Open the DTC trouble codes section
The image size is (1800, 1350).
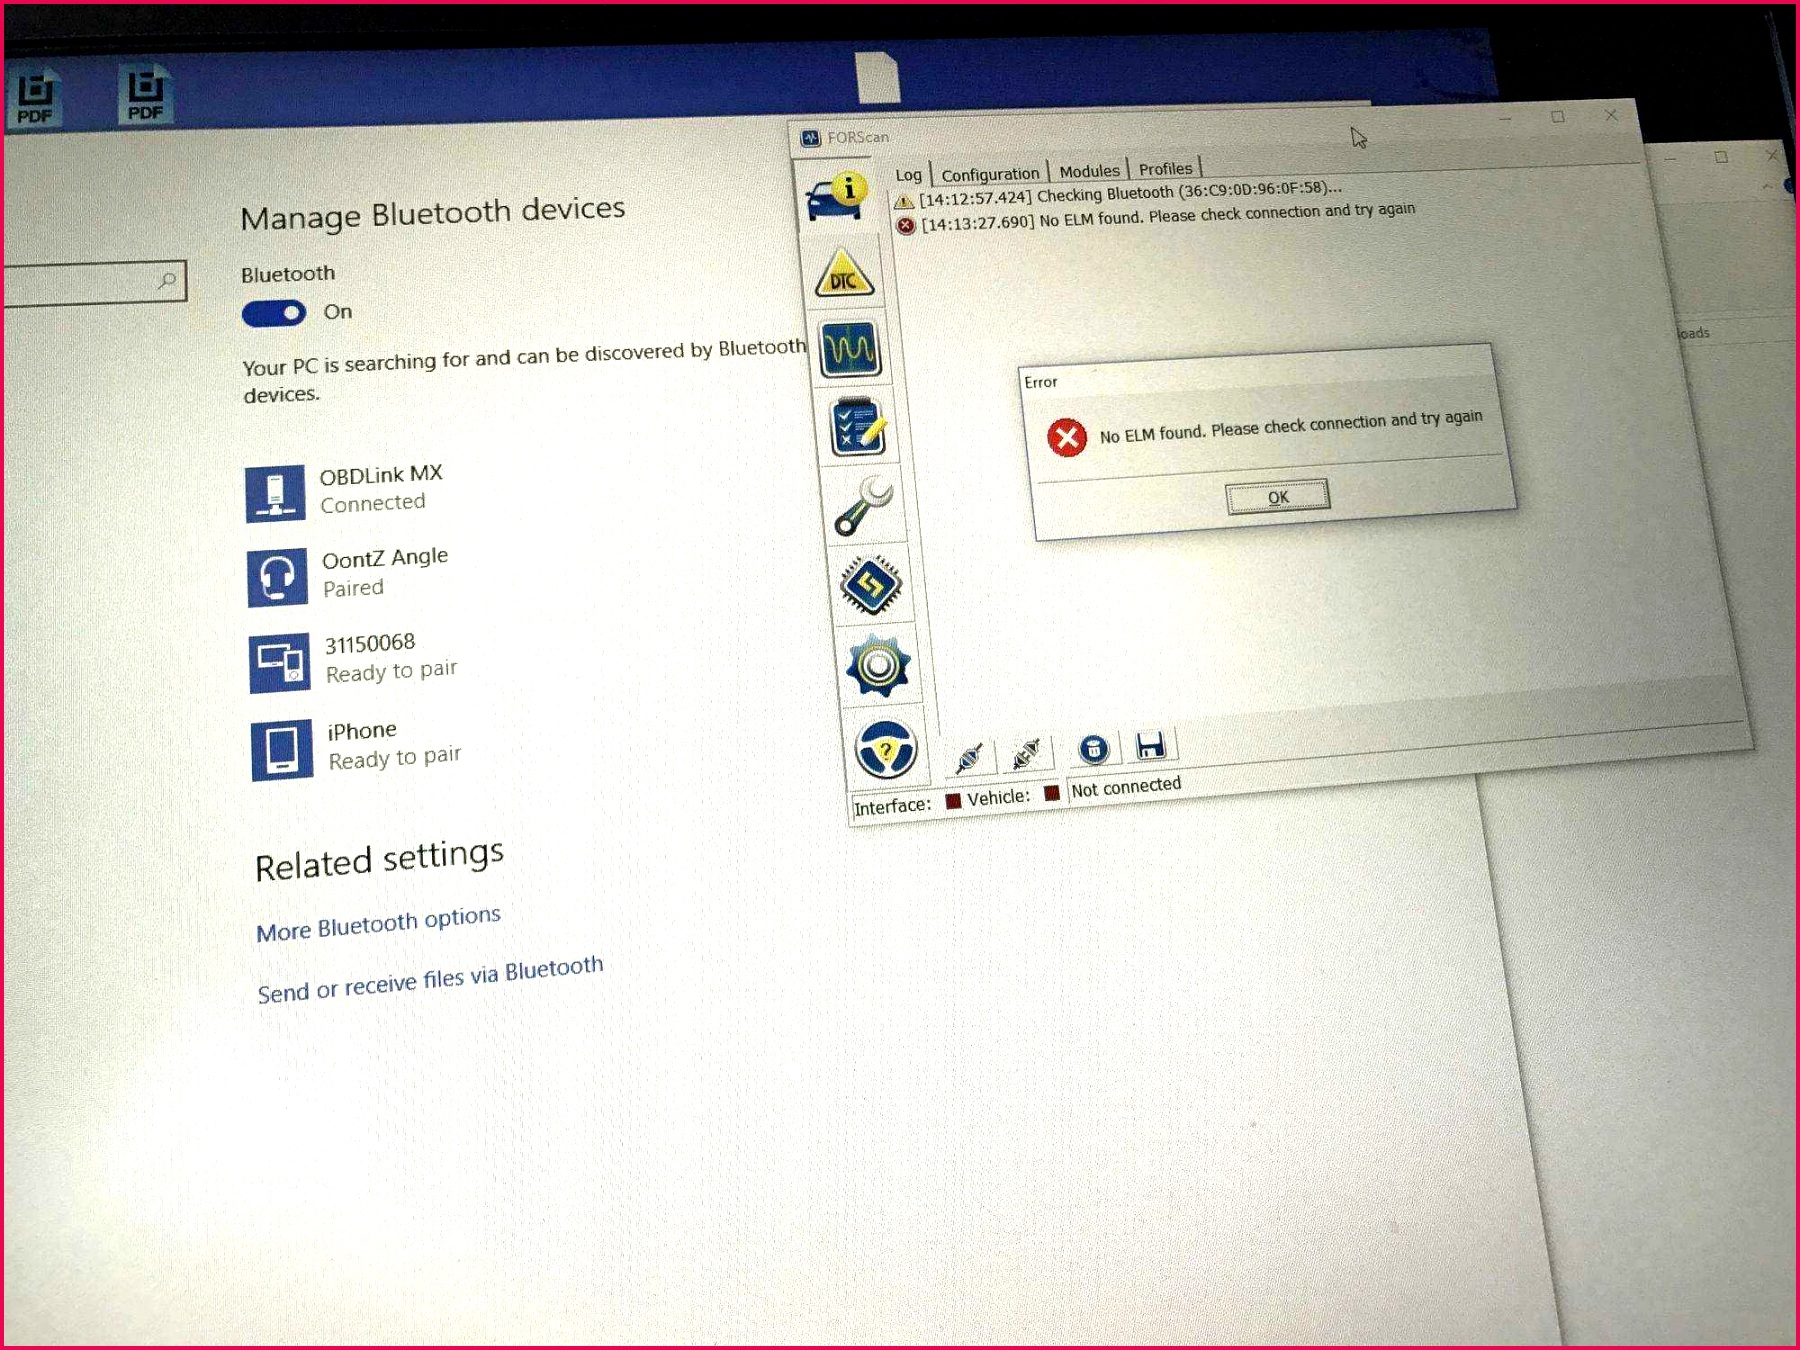coord(844,273)
